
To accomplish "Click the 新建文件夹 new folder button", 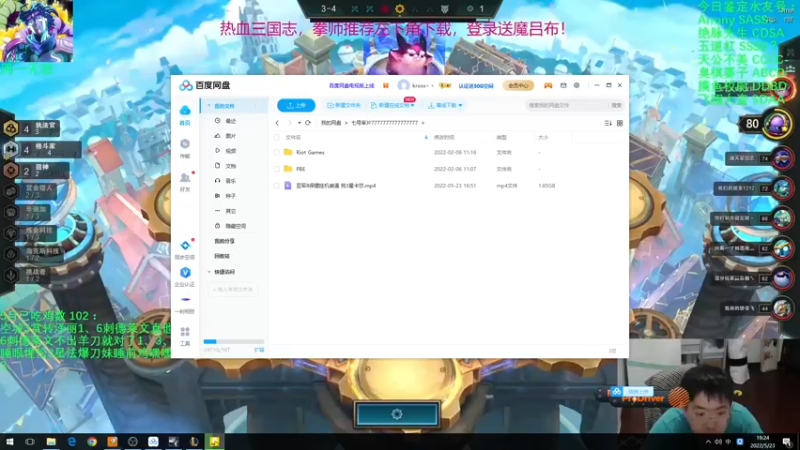I will [x=344, y=106].
